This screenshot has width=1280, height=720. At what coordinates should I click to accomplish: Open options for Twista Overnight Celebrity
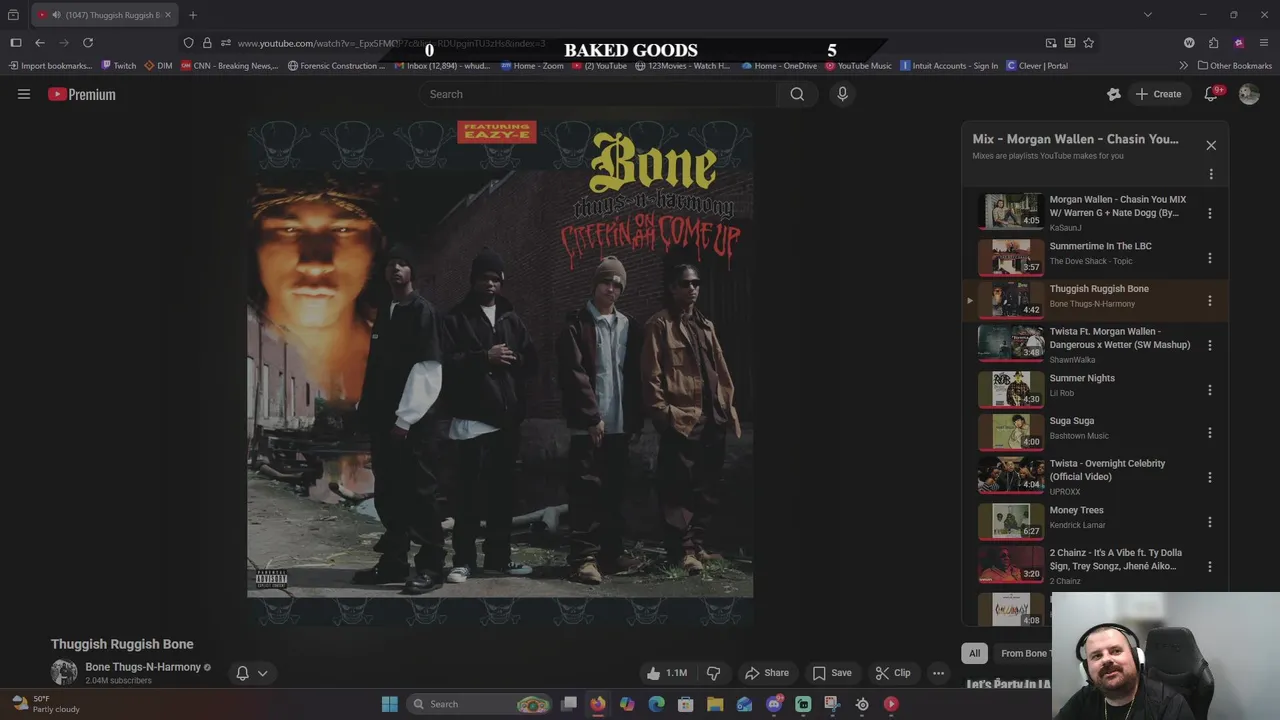[1210, 477]
